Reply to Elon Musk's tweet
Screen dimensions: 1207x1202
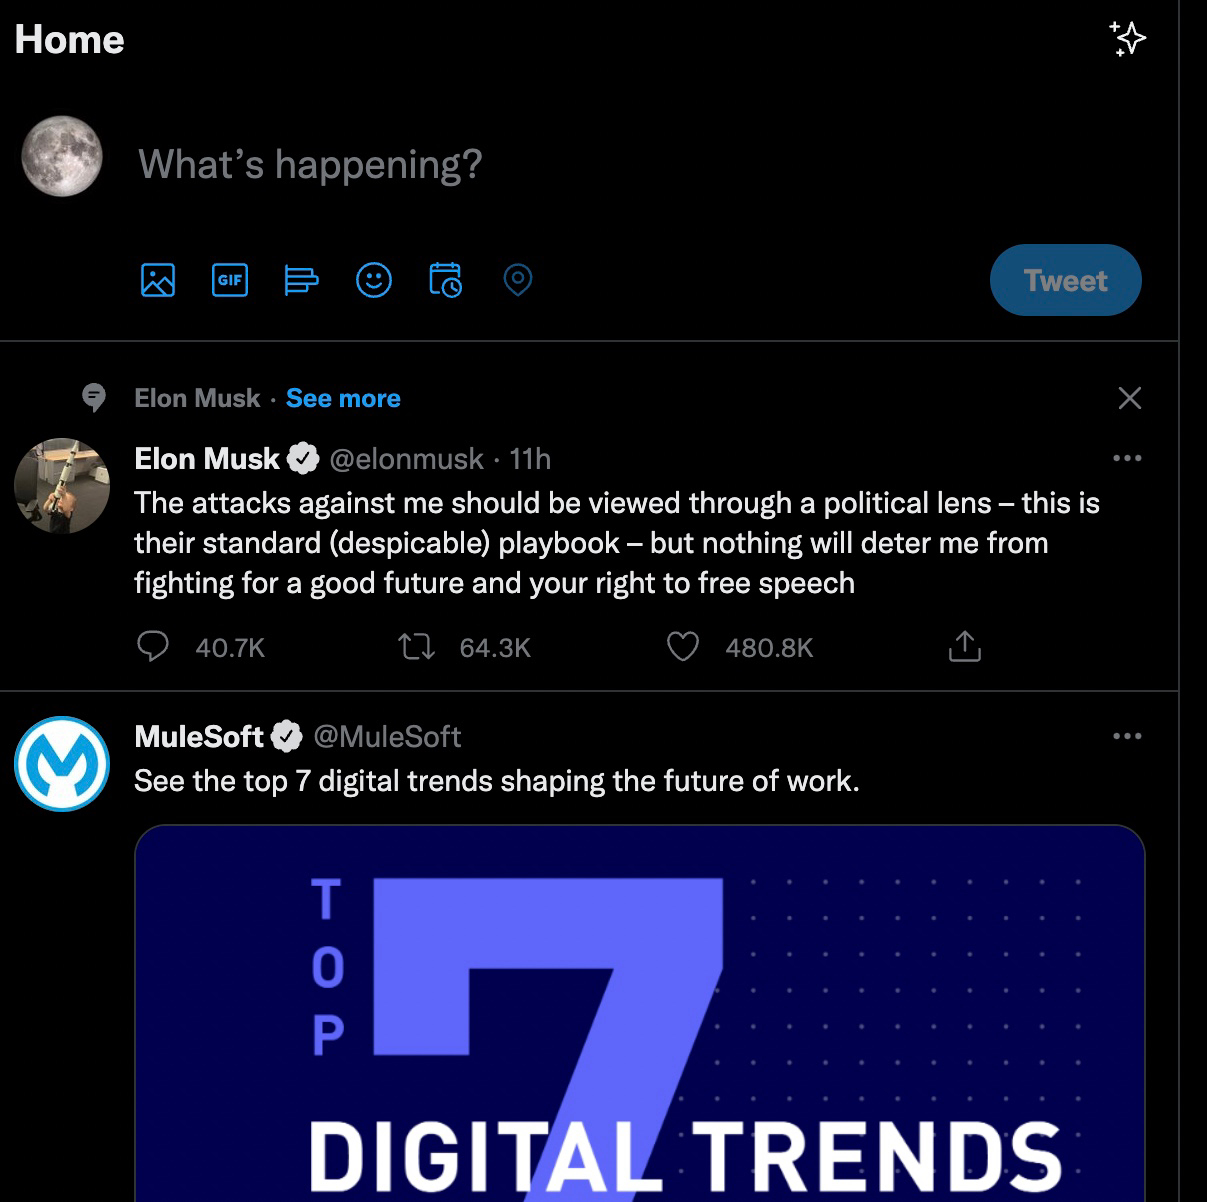152,647
